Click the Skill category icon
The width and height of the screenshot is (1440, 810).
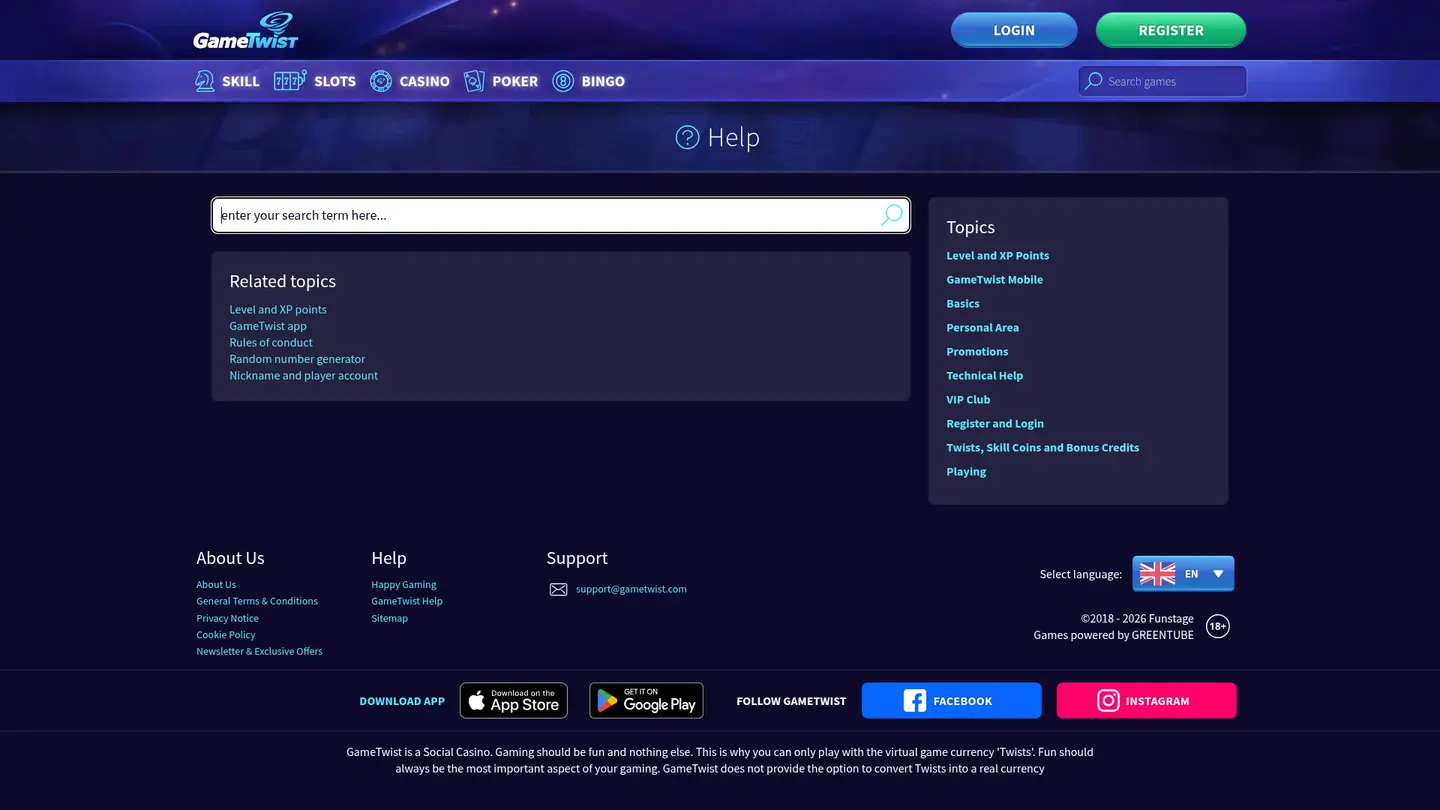point(205,81)
